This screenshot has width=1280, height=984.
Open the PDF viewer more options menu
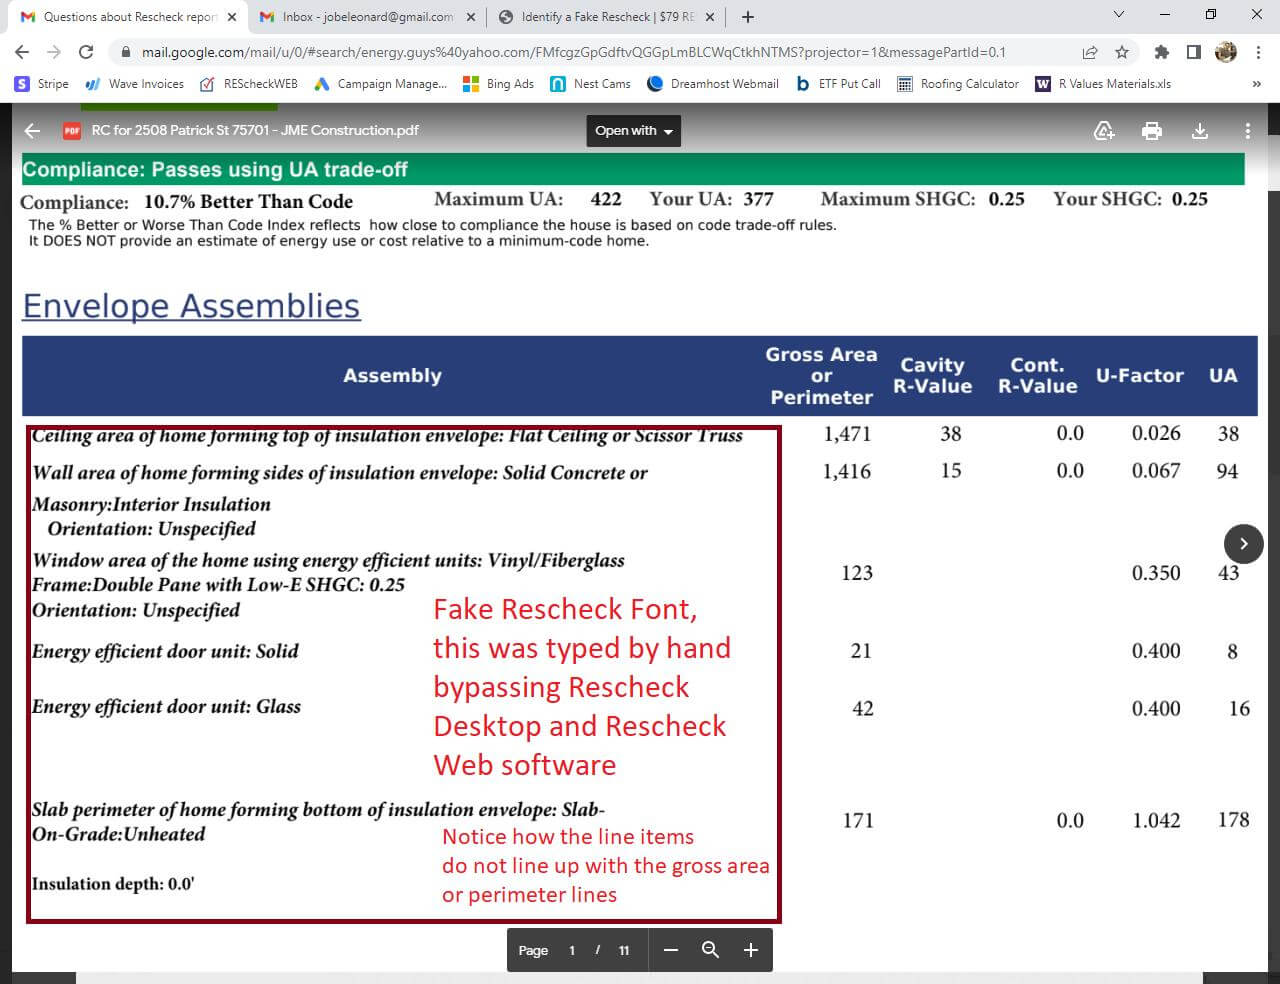[x=1247, y=131]
